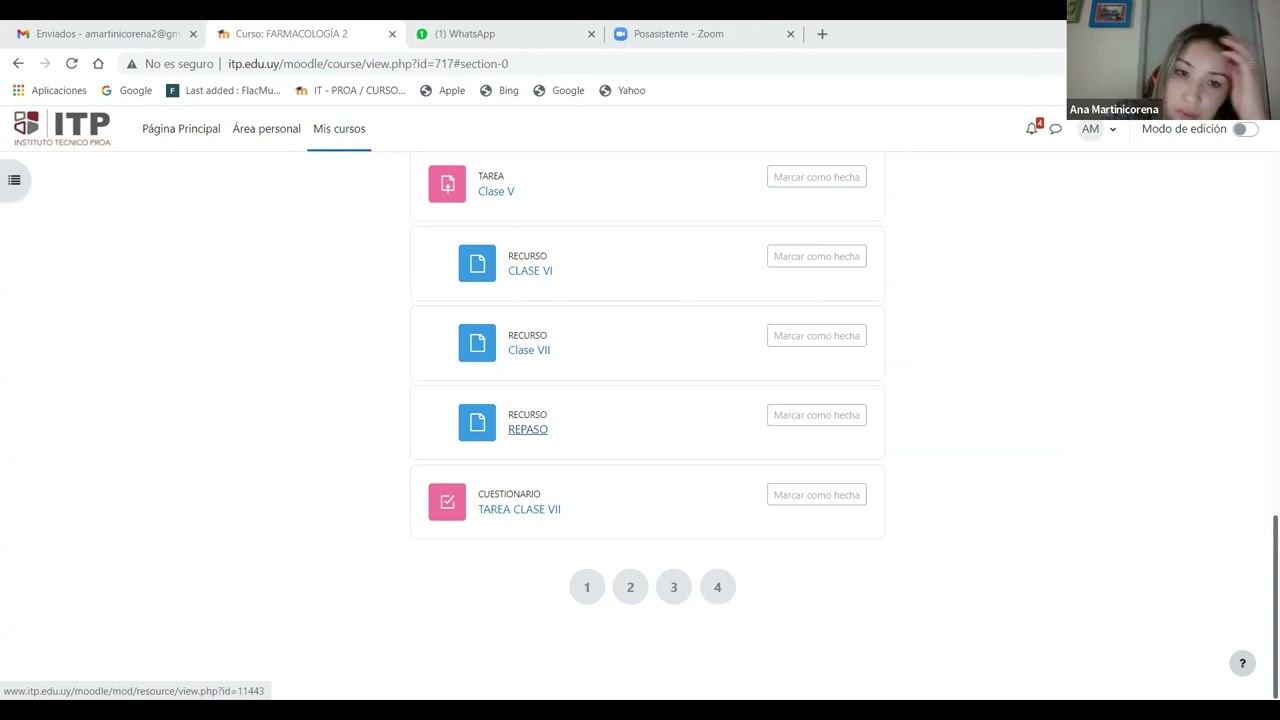Screen dimensions: 1280x720
Task: Click the ITP Instituto Tecnico Proa logo
Action: [62, 129]
